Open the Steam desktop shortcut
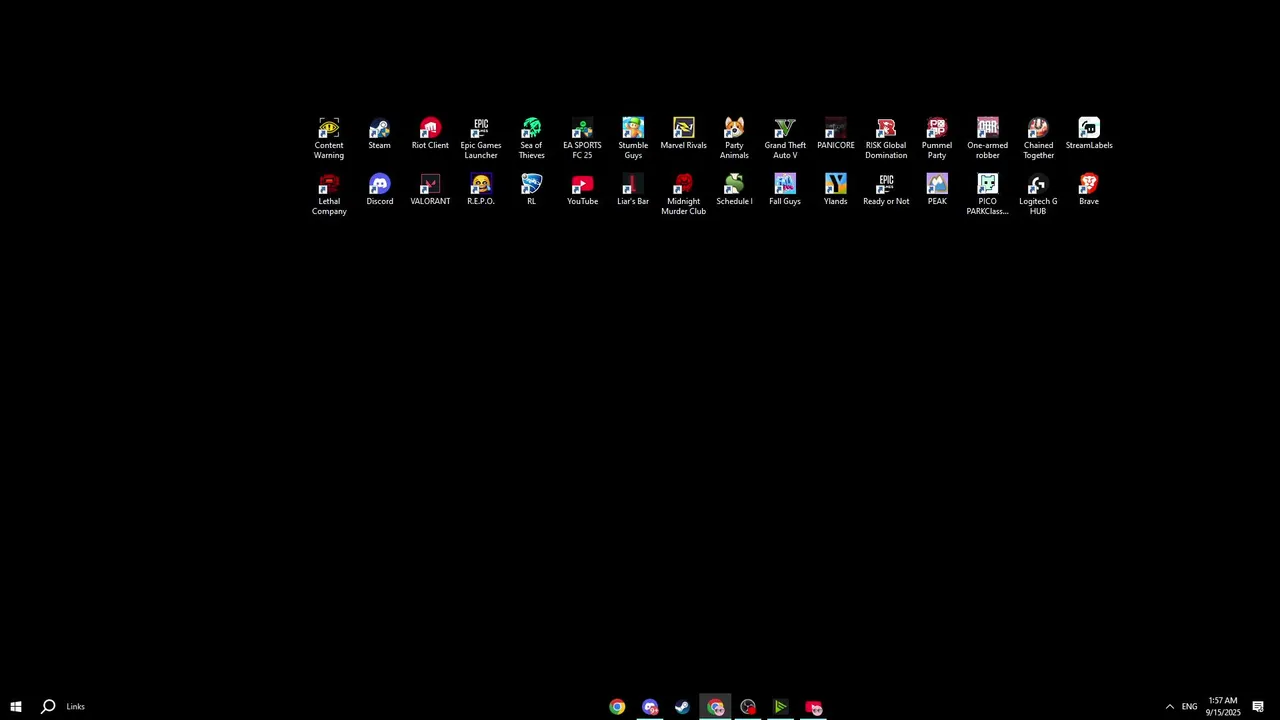Viewport: 1280px width, 720px height. pos(379,134)
